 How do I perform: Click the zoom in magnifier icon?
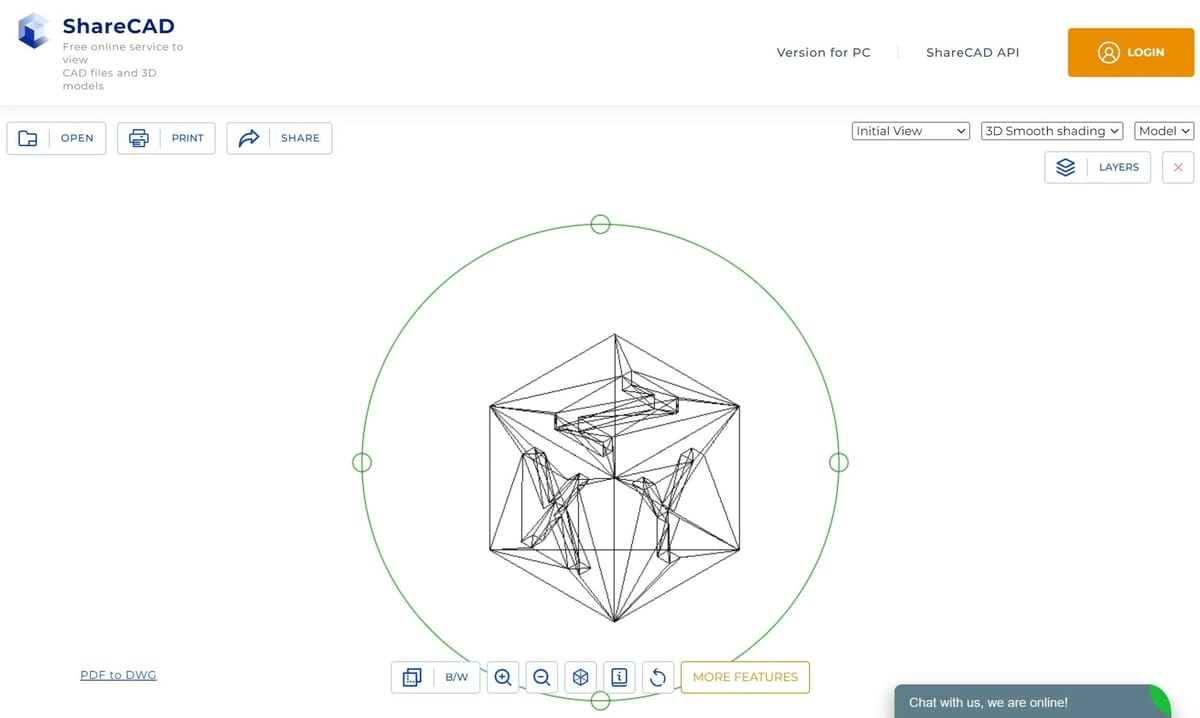[x=503, y=677]
